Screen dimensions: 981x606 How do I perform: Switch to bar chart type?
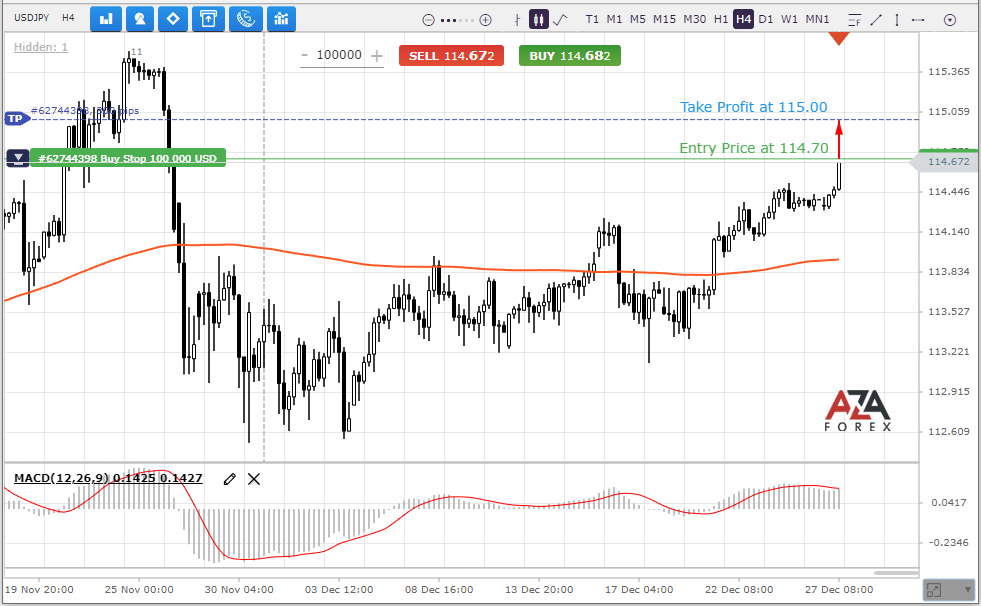[517, 19]
